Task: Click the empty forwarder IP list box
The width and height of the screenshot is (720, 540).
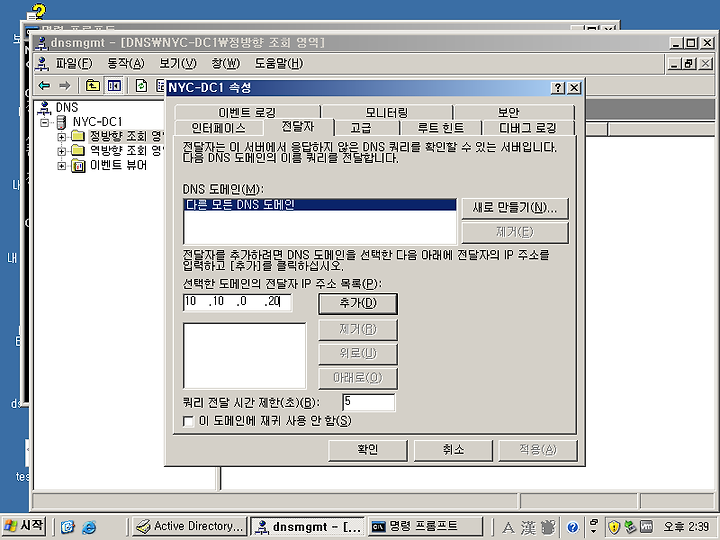Action: [x=244, y=356]
